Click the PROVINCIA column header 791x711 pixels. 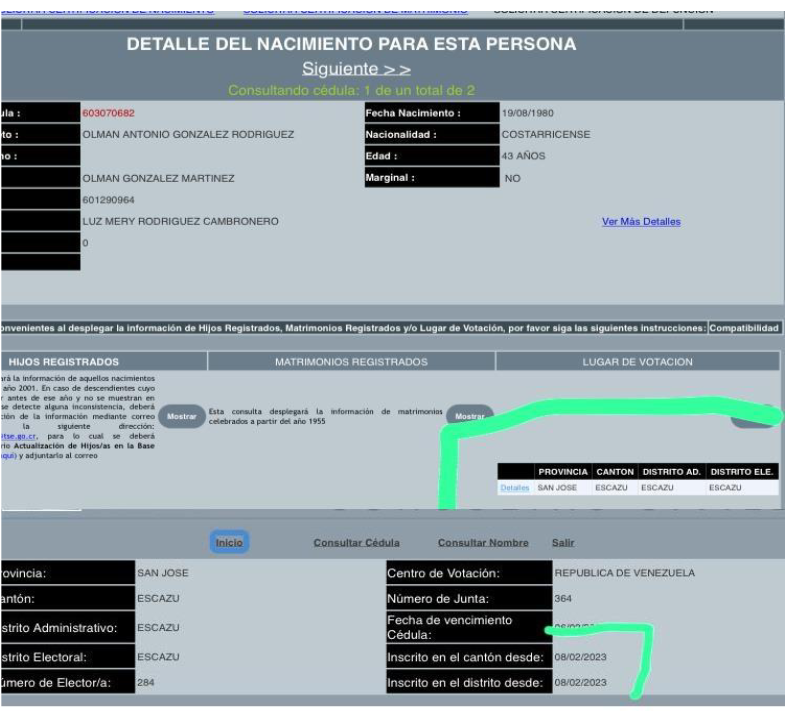point(562,472)
